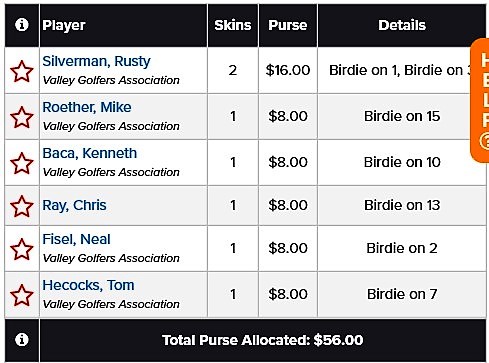
Task: Click the info icon beside Total Purse Allocated
Action: [x=22, y=340]
